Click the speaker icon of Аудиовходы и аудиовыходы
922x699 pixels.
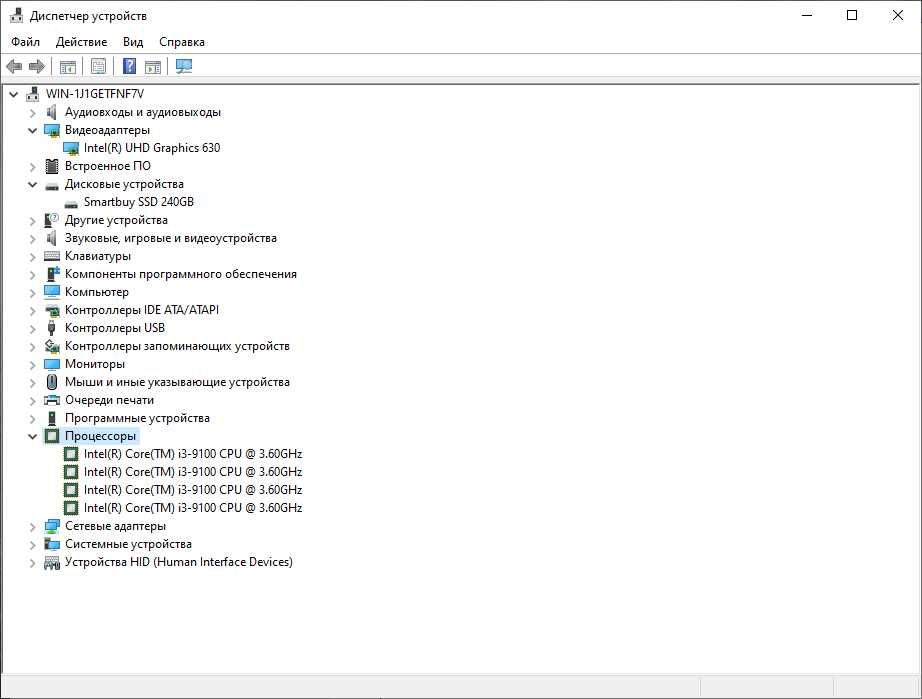52,112
